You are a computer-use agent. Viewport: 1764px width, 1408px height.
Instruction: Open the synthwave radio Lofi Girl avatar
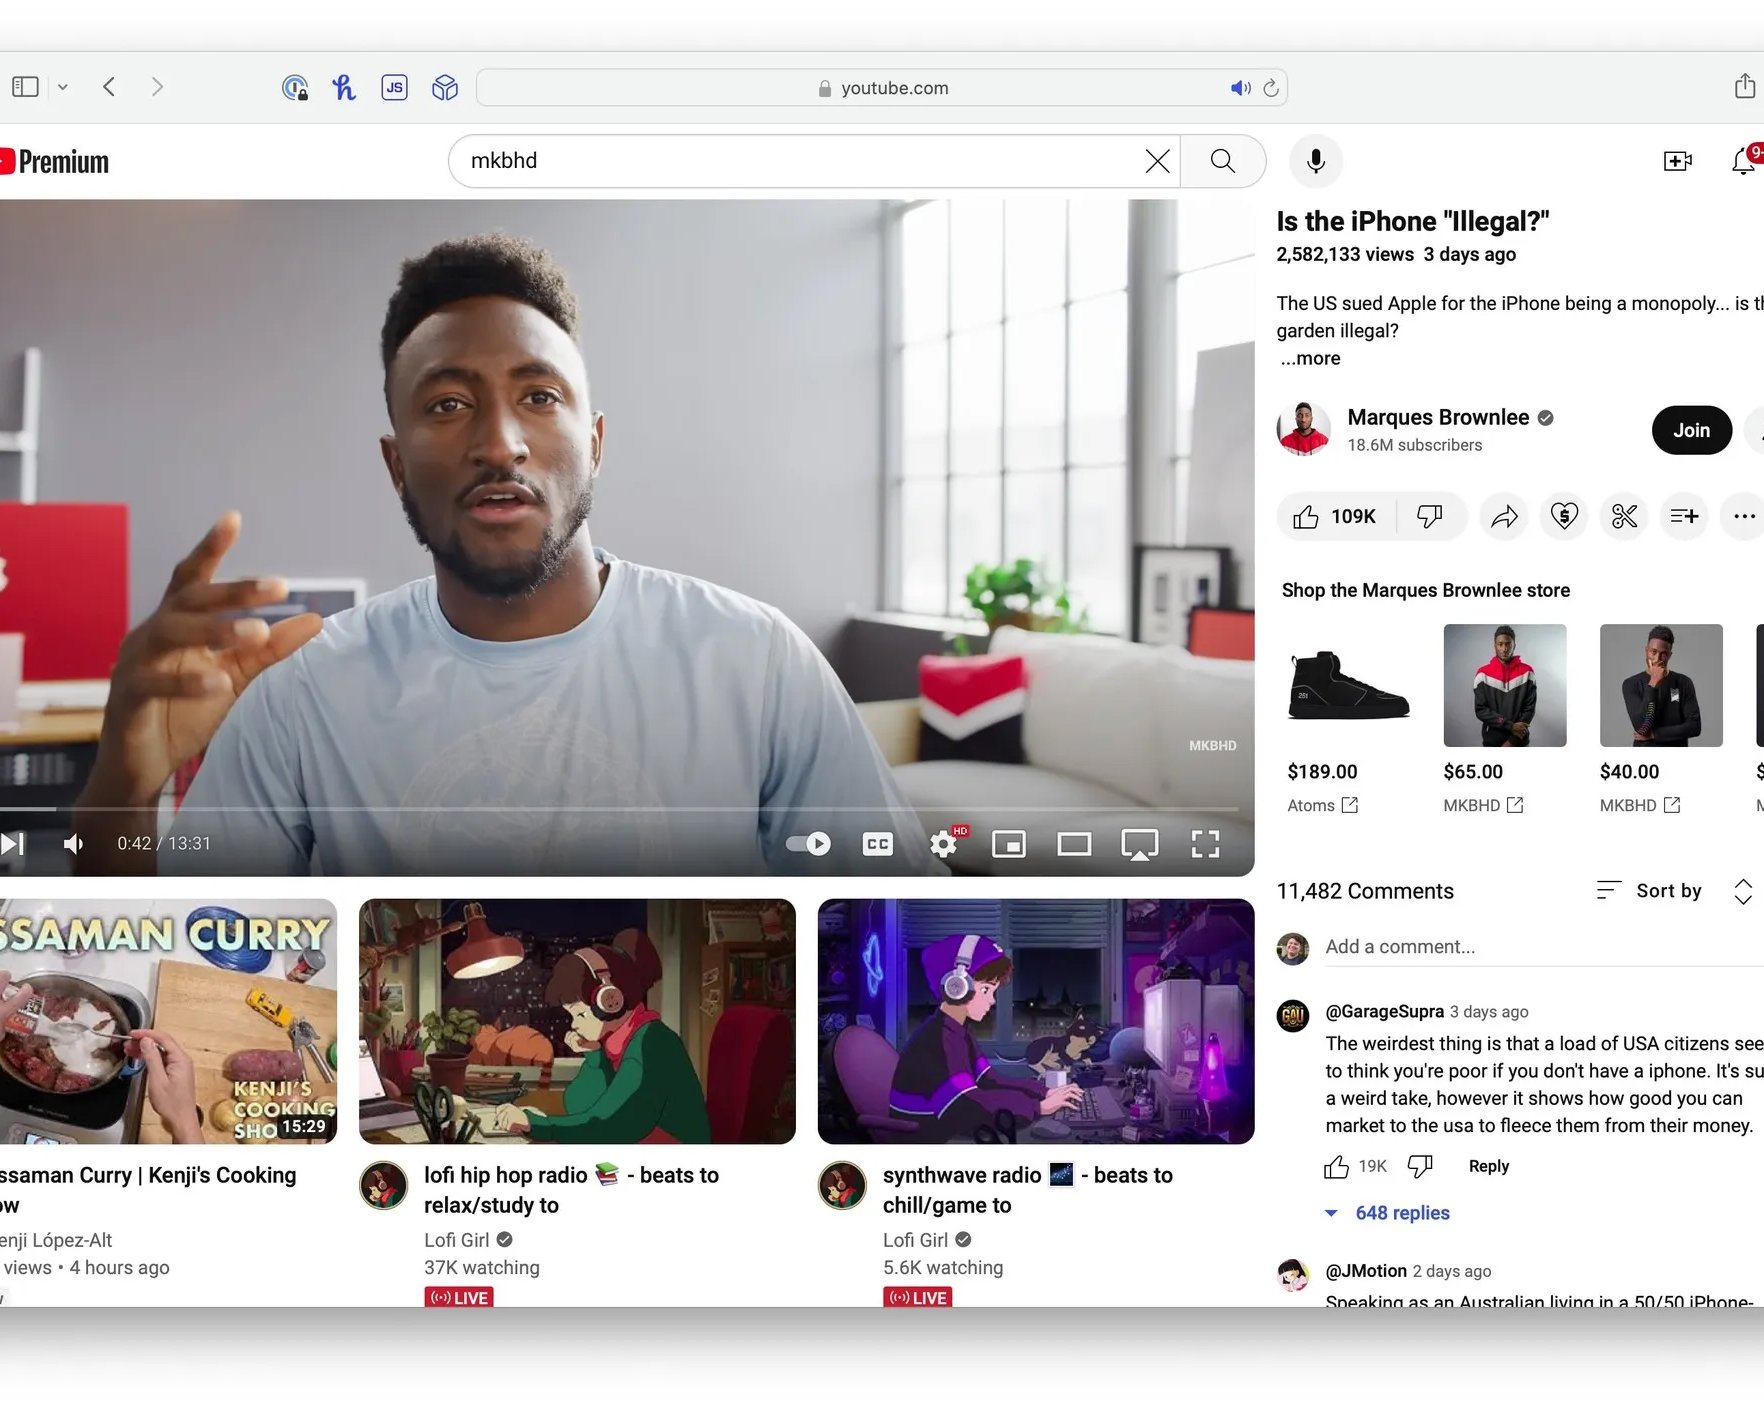click(x=843, y=1186)
